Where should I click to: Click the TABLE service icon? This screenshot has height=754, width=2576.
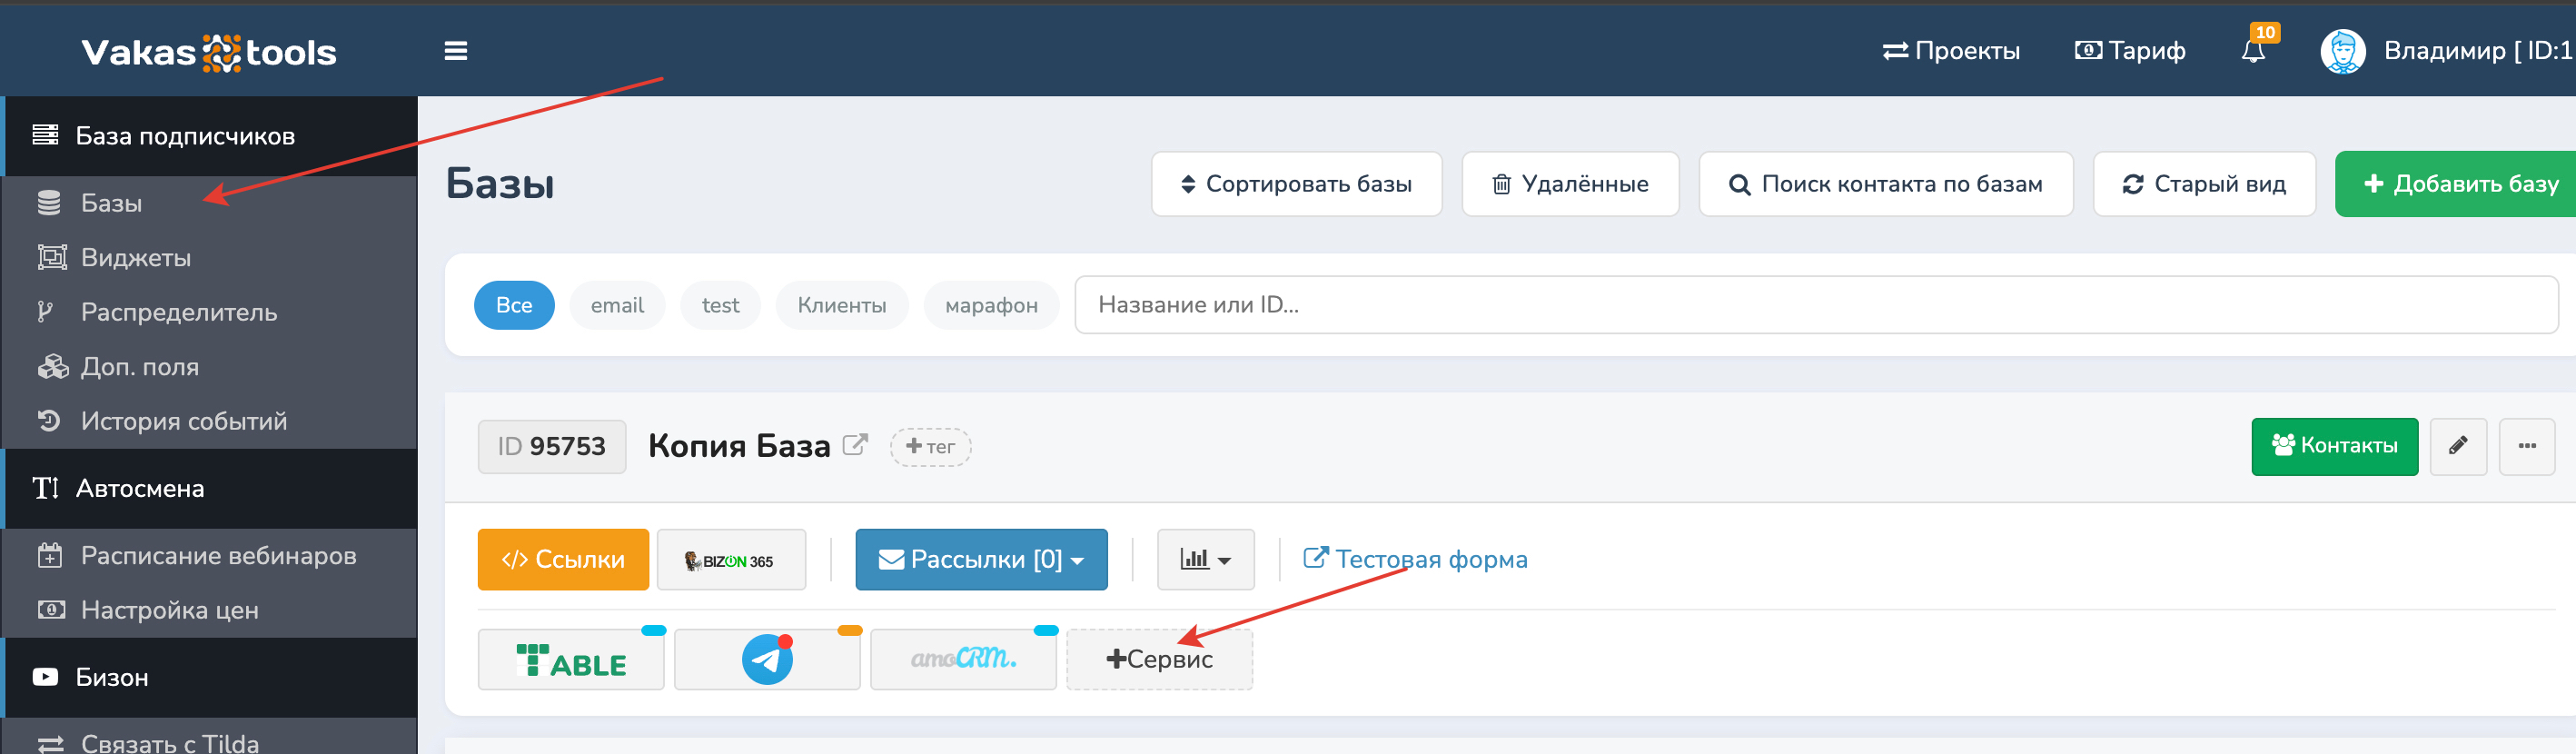[x=570, y=660]
